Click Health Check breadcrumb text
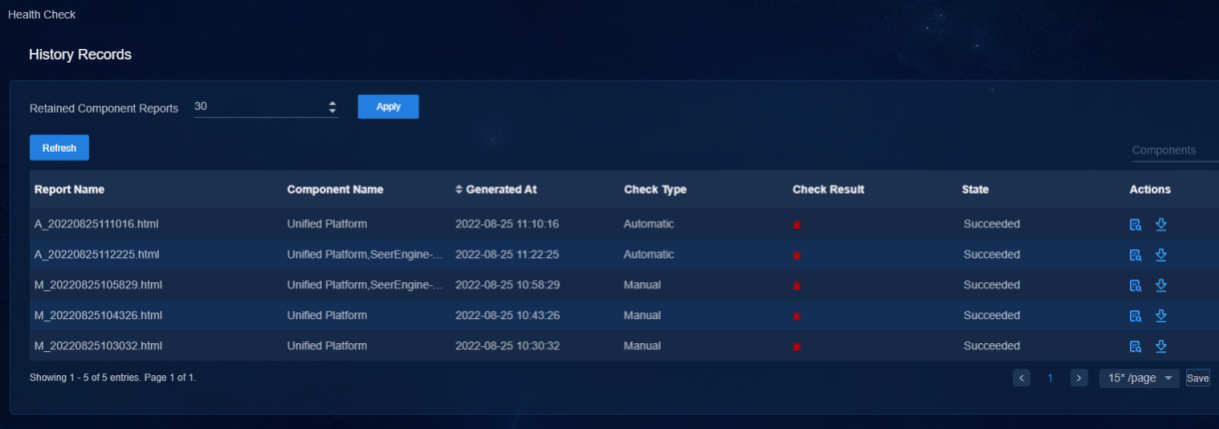 [42, 15]
